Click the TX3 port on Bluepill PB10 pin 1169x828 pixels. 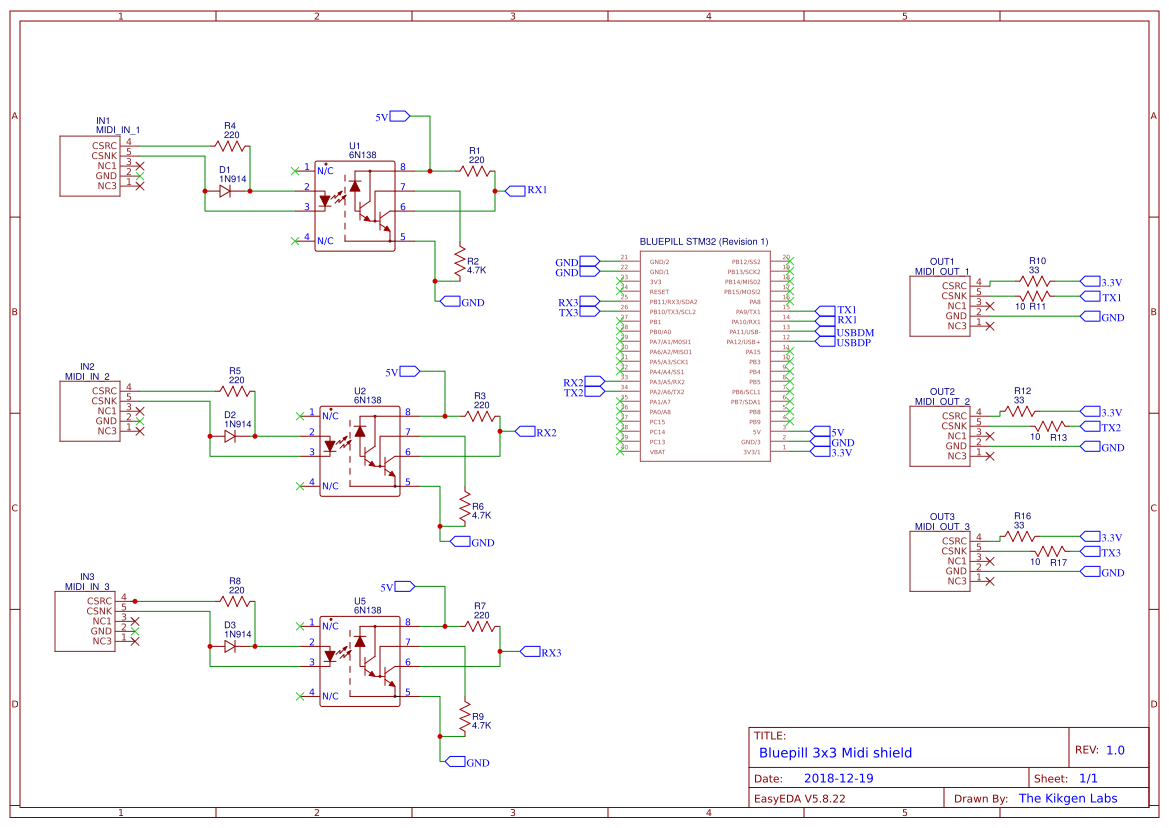click(x=590, y=312)
